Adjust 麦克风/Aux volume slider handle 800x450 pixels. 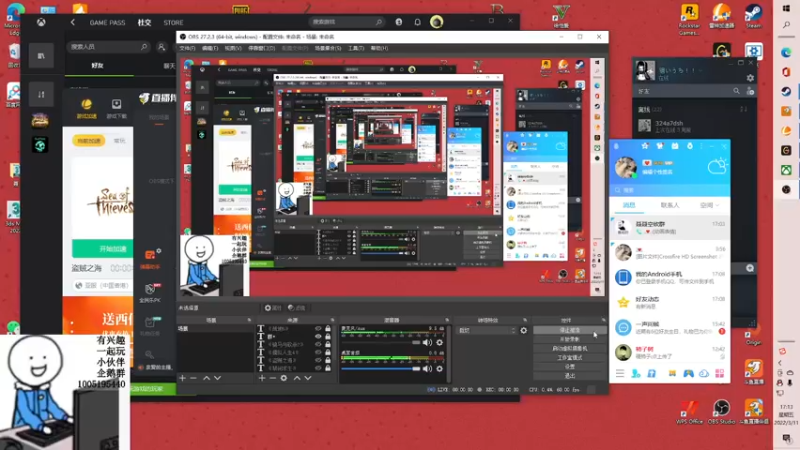coord(416,342)
